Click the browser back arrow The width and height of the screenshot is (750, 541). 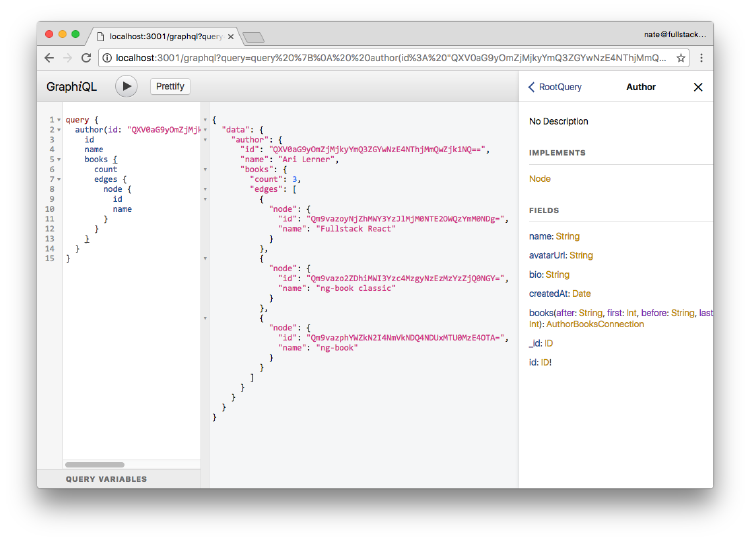[x=50, y=58]
